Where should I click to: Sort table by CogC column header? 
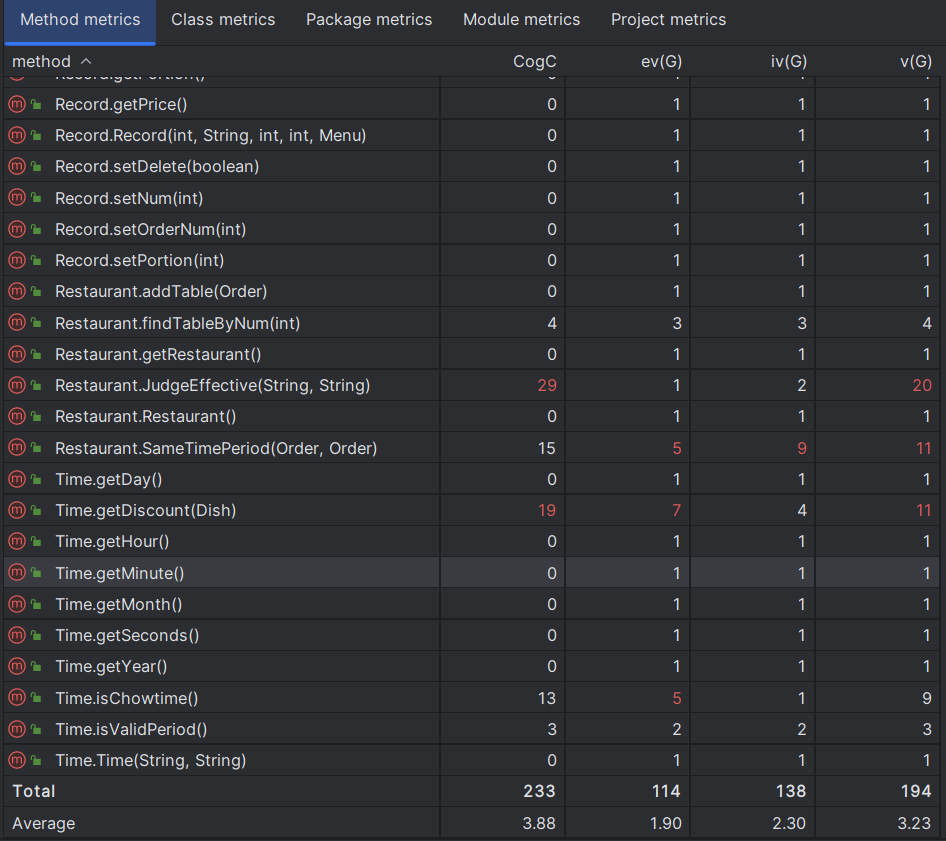[x=534, y=62]
